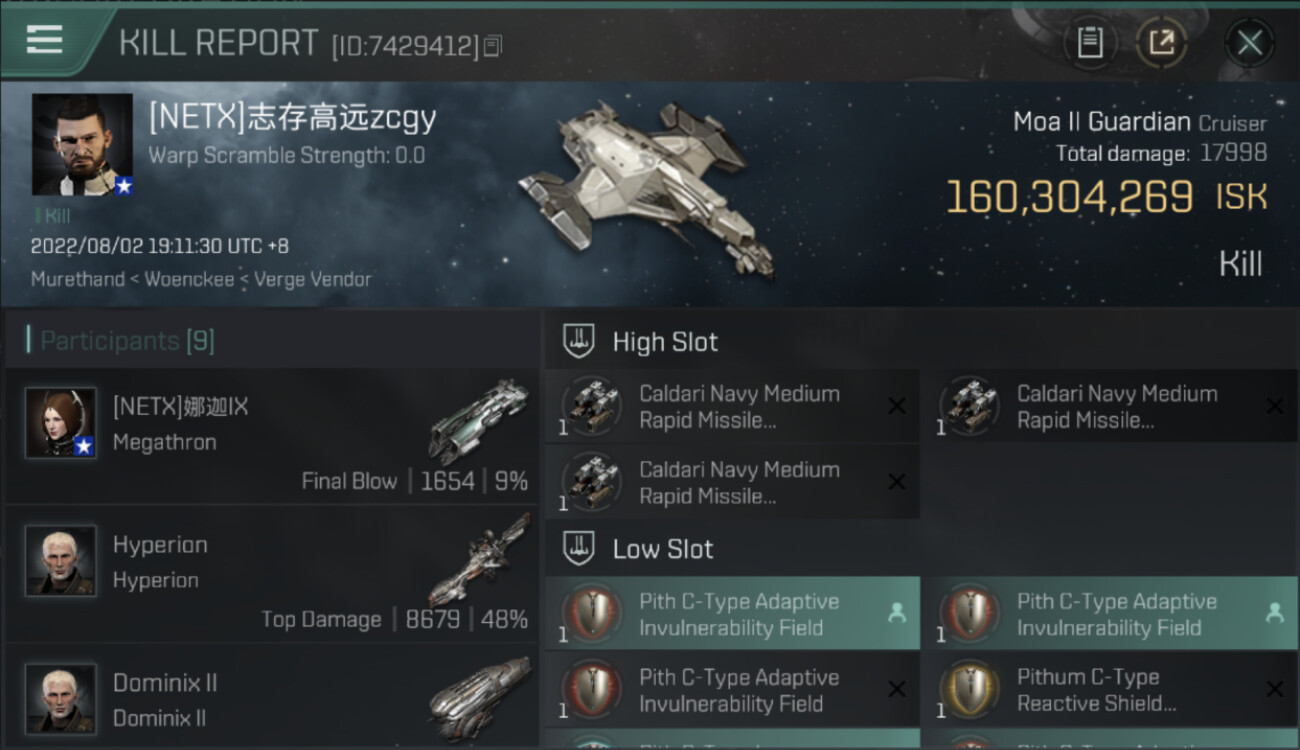Click the Megathron ship thumbnail
1300x750 pixels.
479,422
